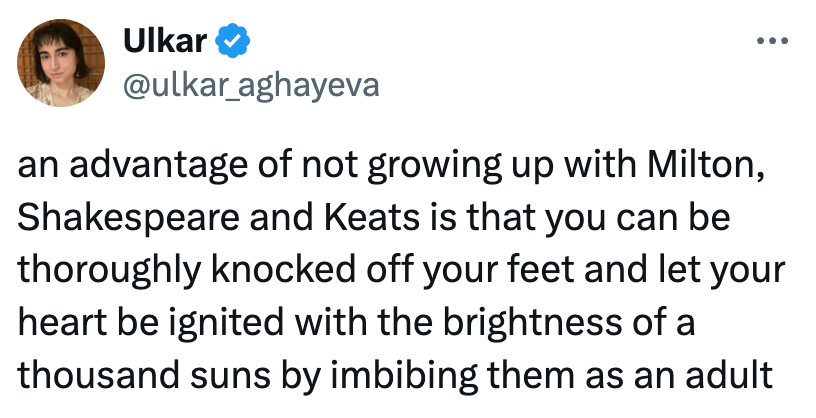This screenshot has width=816, height=418.
Task: Click the display name Ulkar
Action: [x=165, y=43]
